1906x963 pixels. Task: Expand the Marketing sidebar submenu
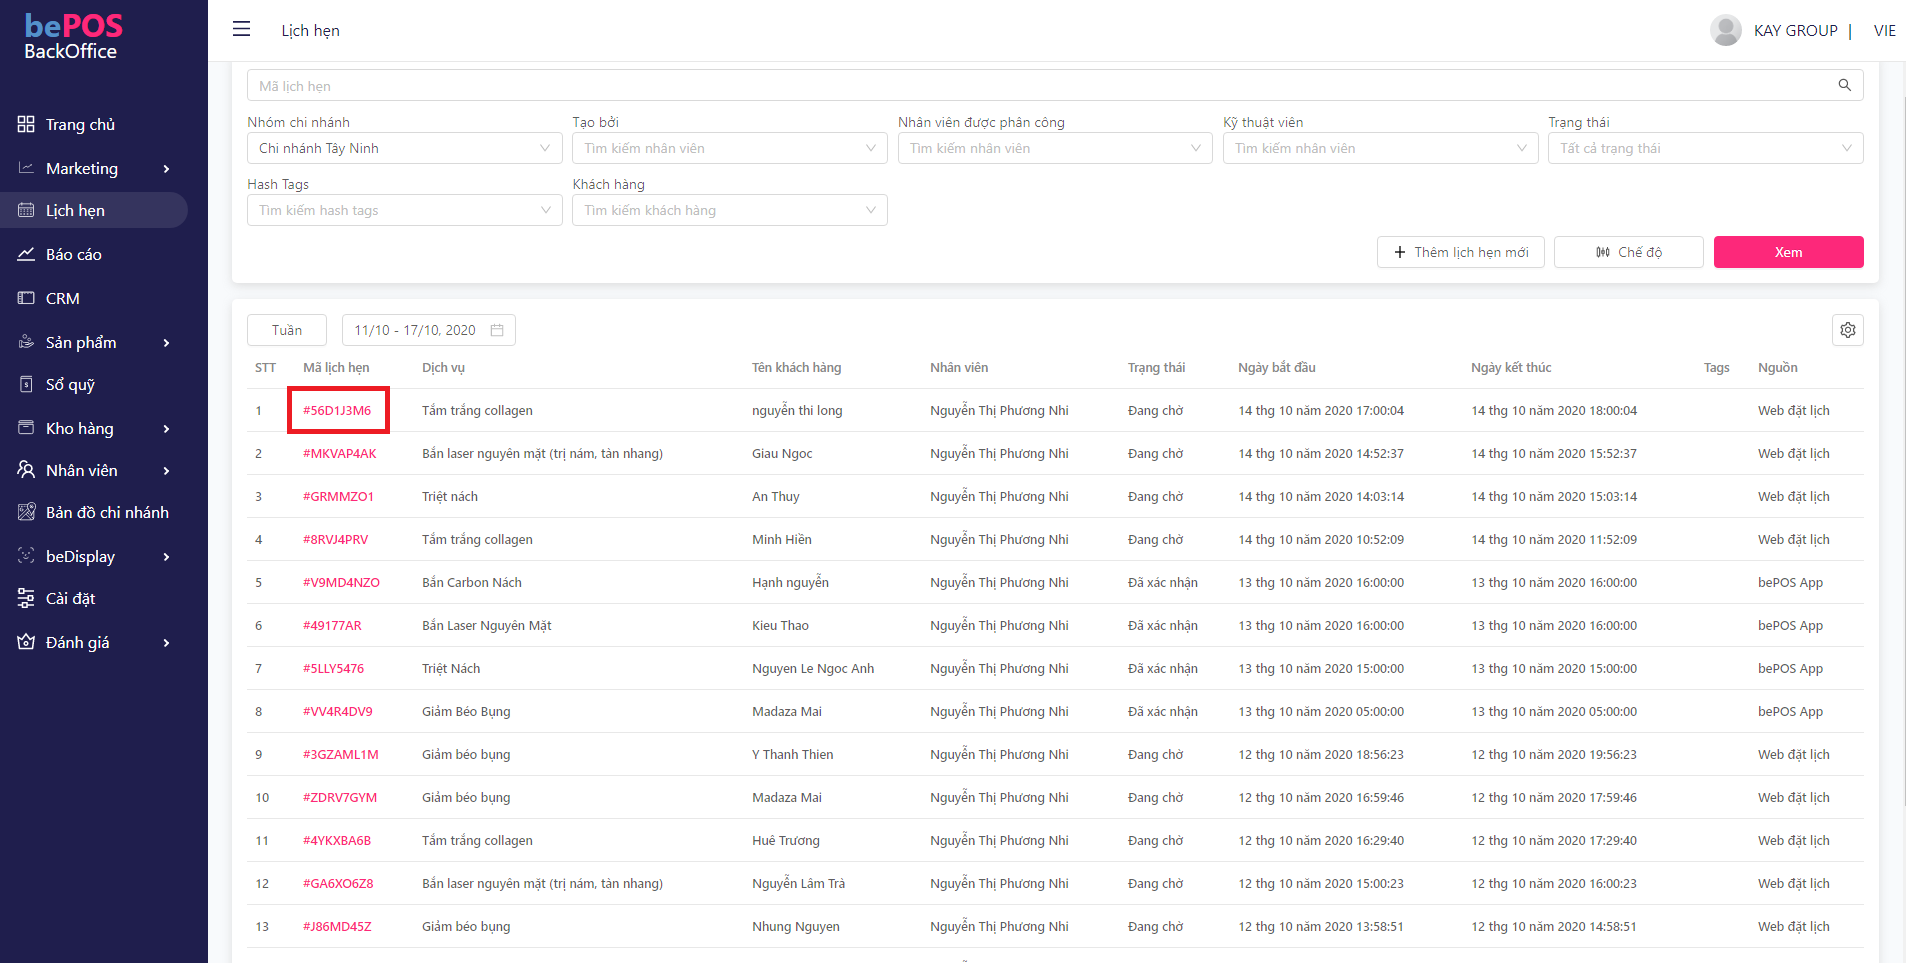coord(166,169)
